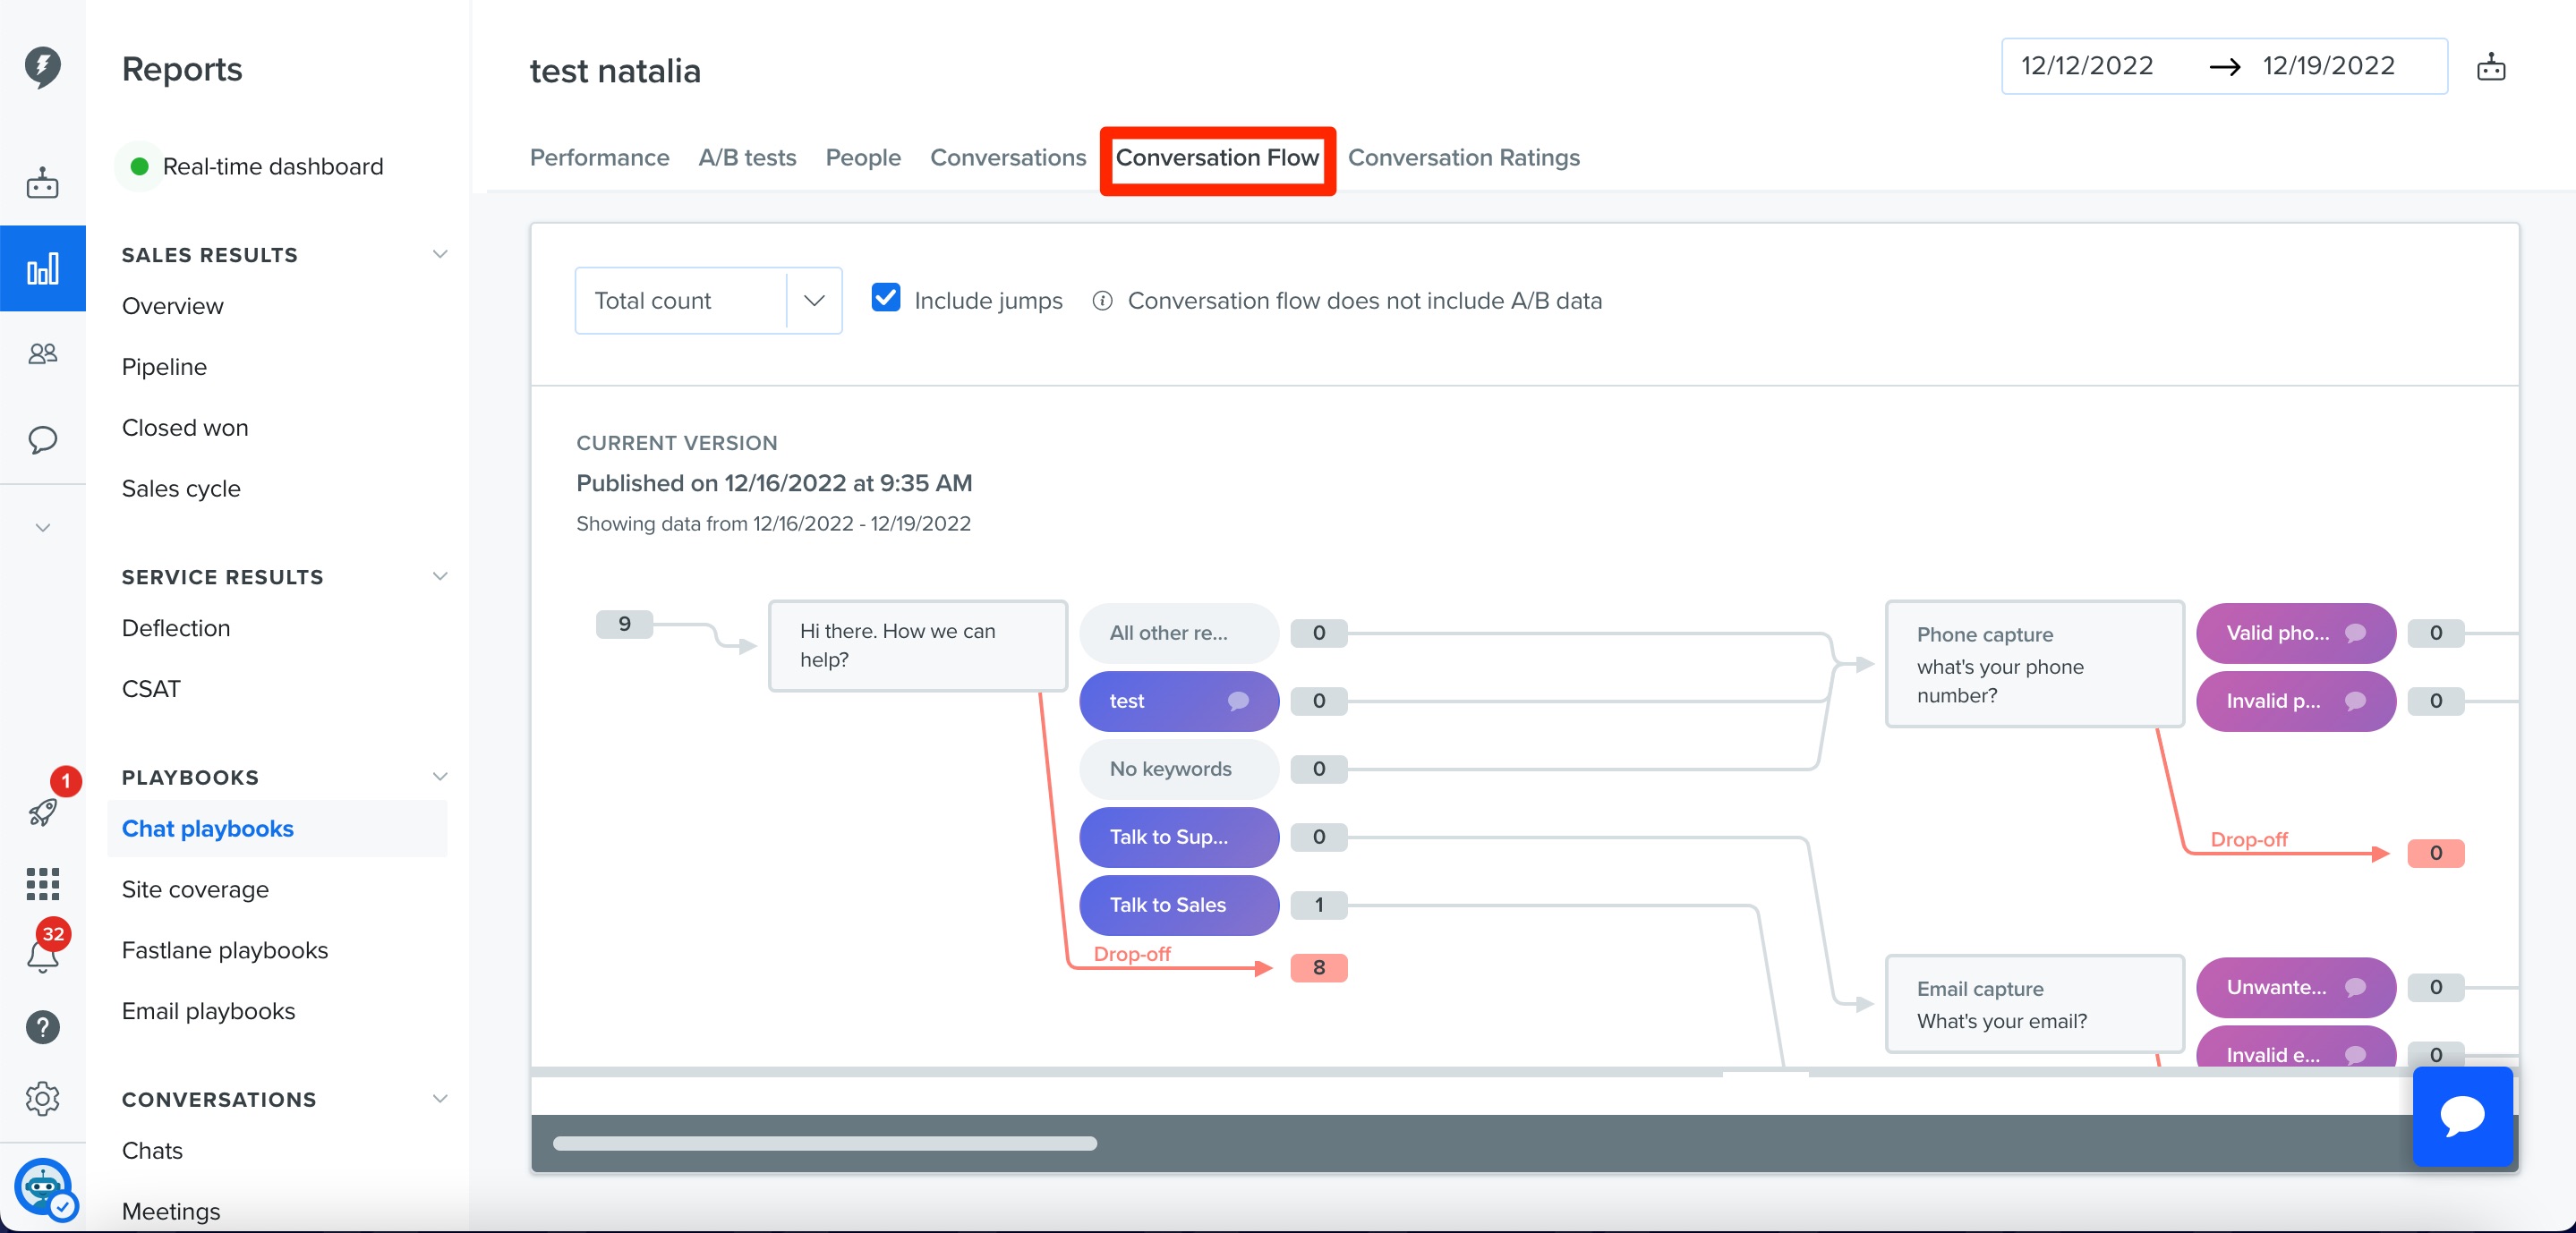Uncheck the Include jumps checkbox
The height and width of the screenshot is (1233, 2576).
pyautogui.click(x=886, y=299)
